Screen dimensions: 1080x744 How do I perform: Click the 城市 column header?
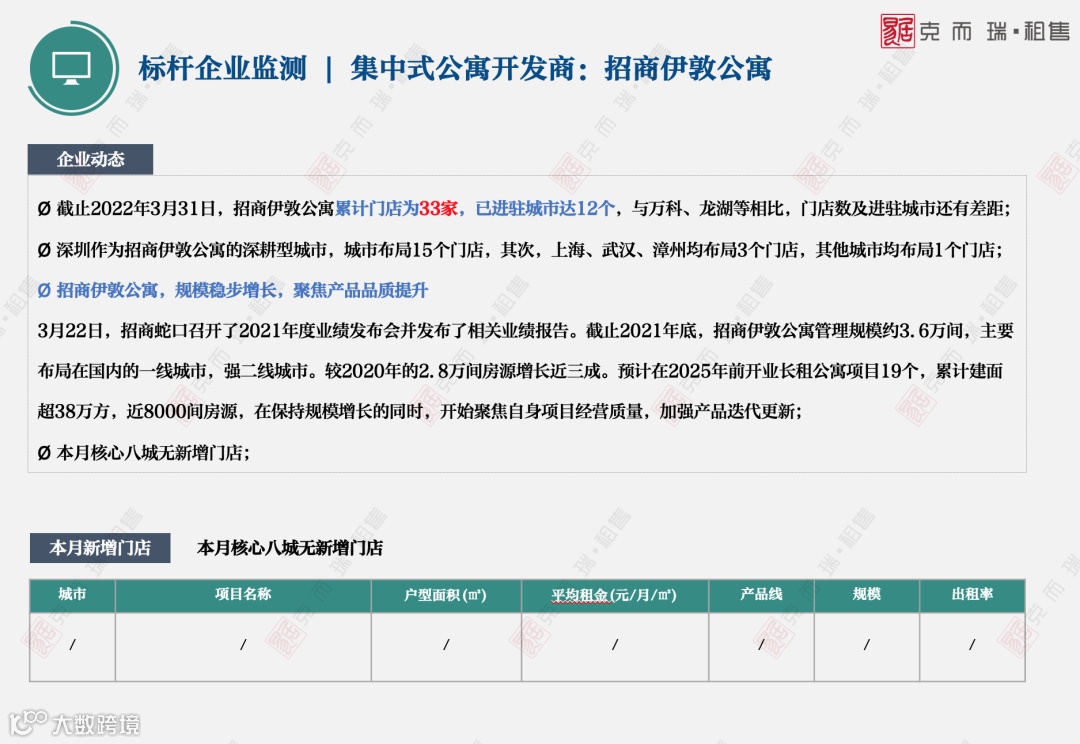click(x=72, y=595)
